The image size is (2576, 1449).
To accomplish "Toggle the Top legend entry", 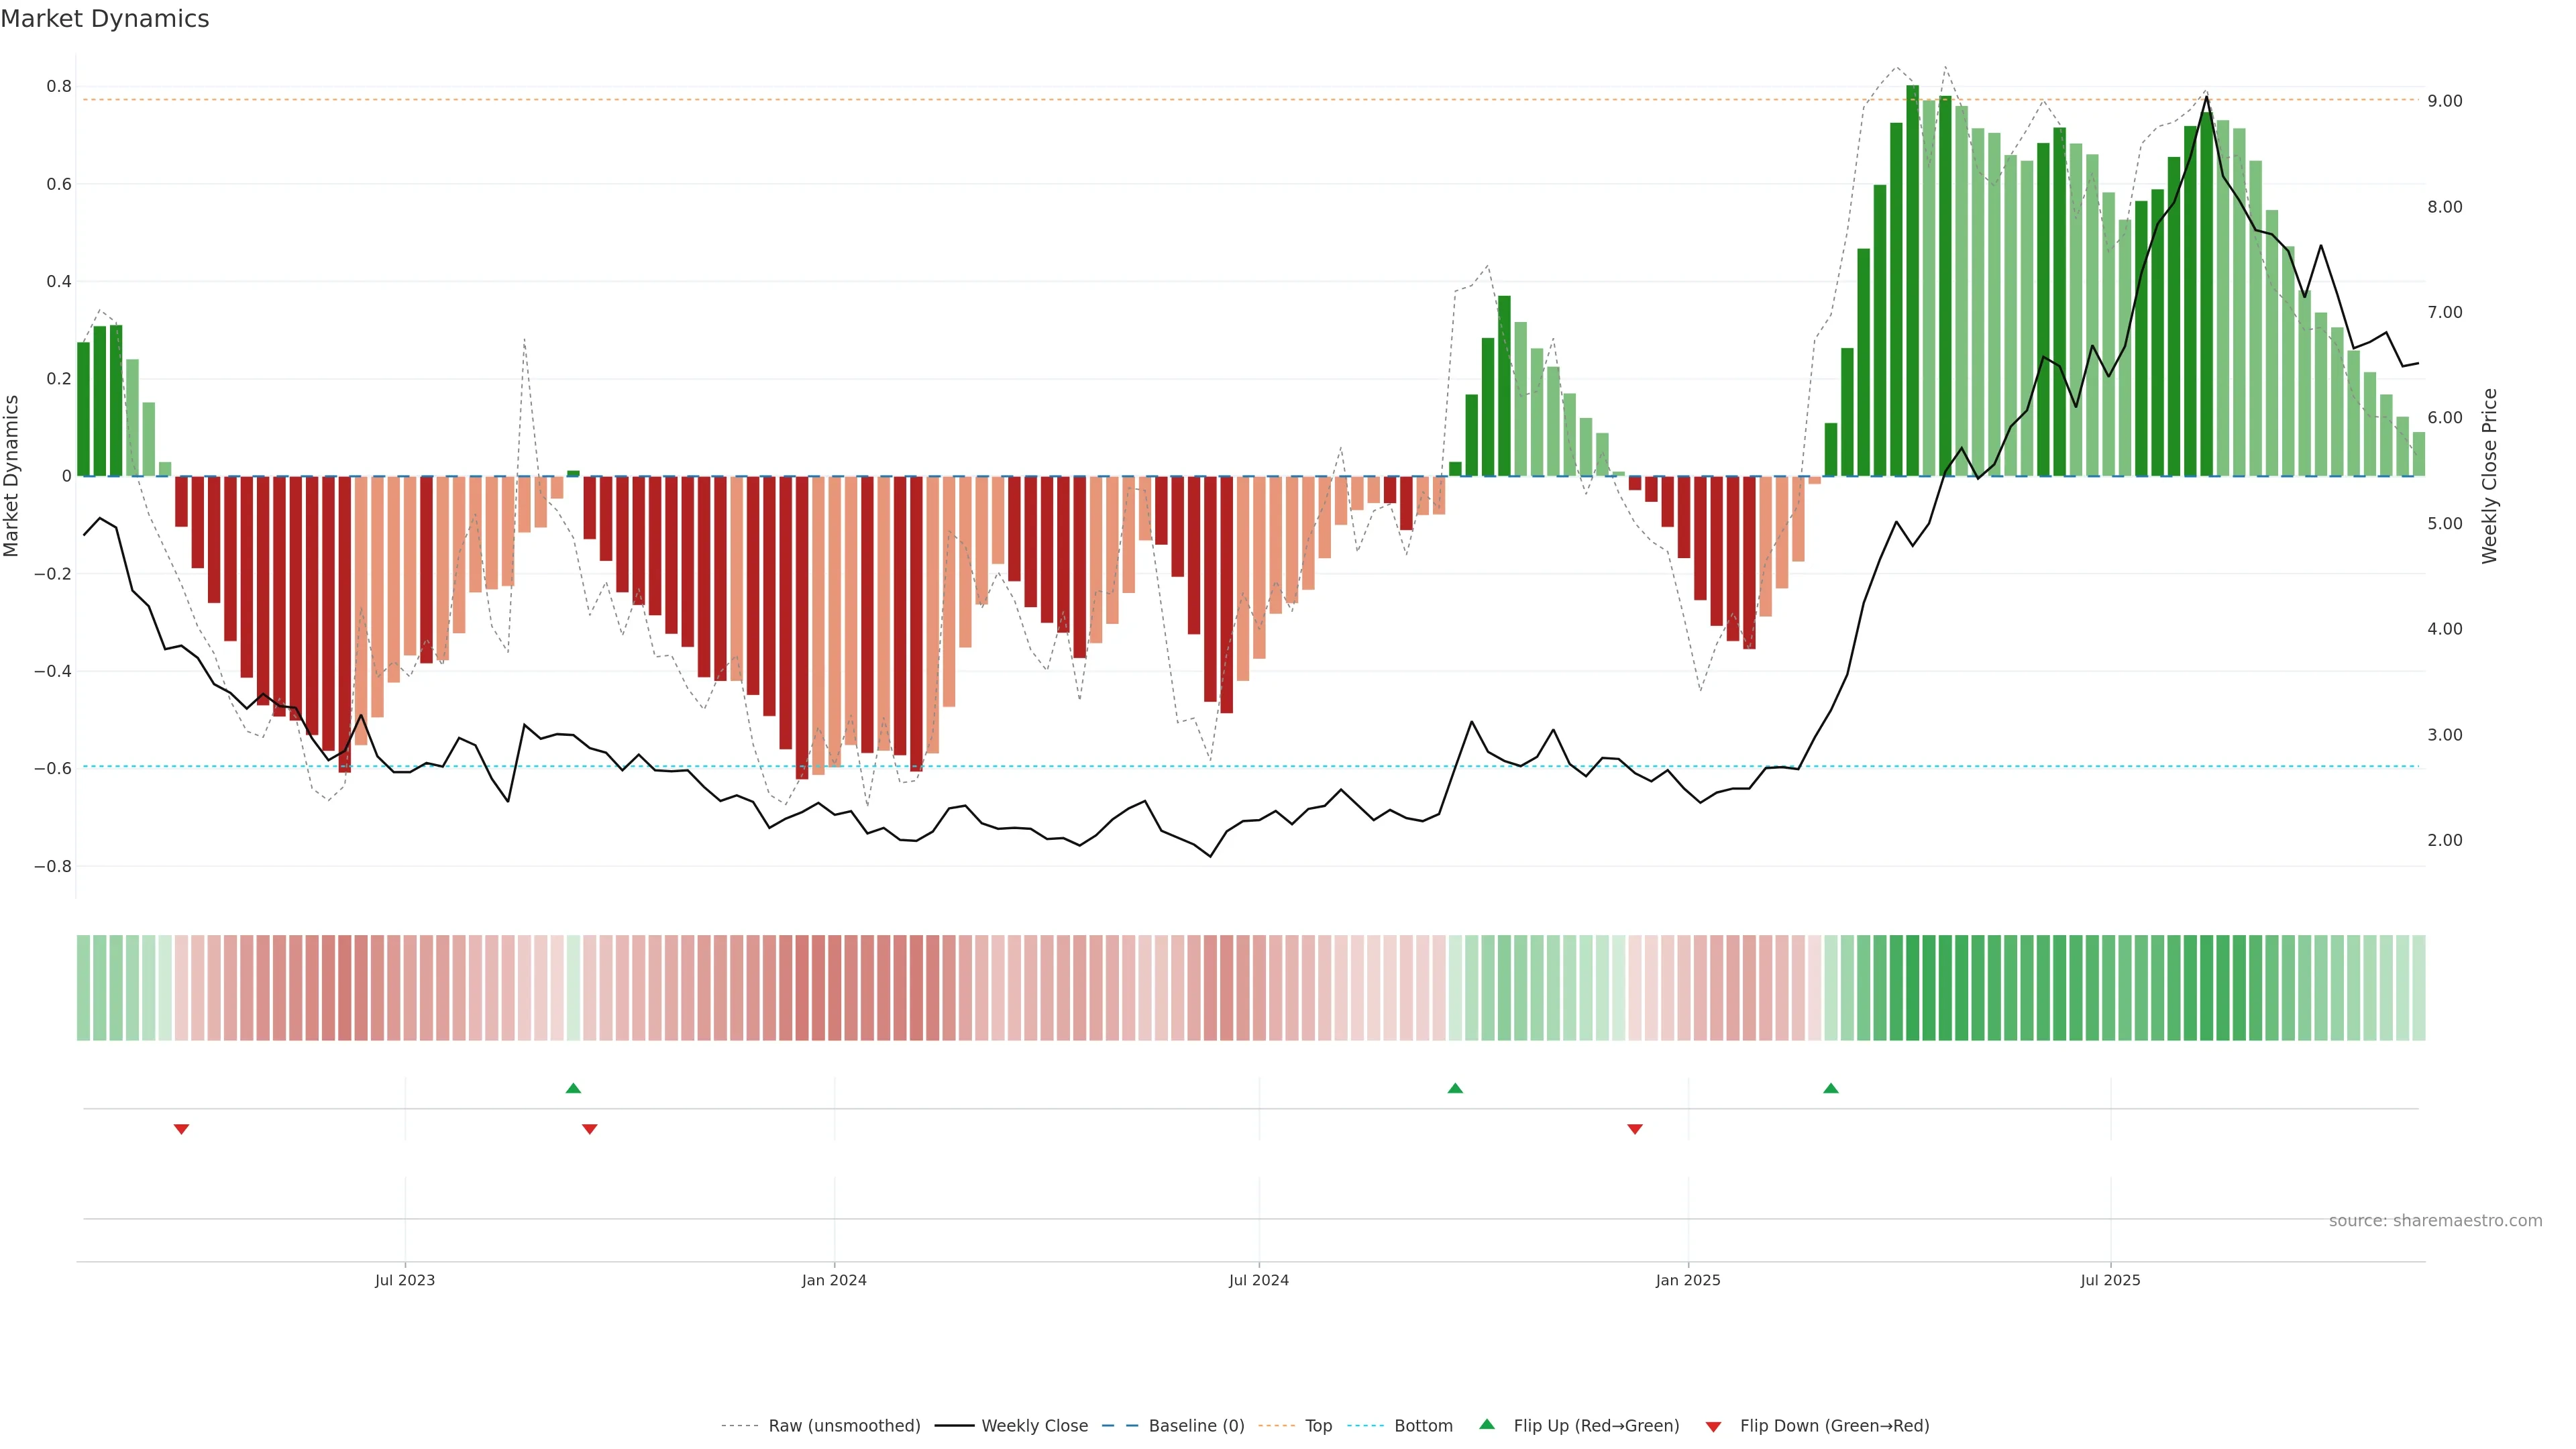I will [1318, 1426].
